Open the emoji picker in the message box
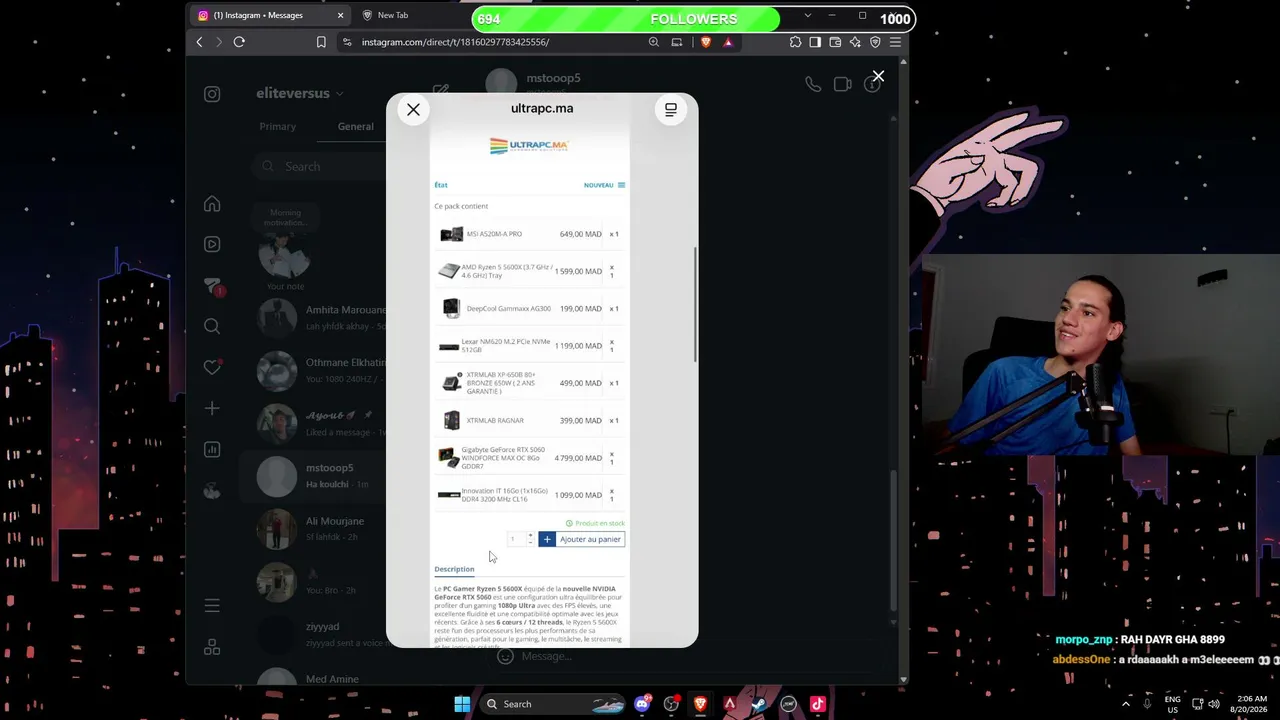1280x720 pixels. [506, 656]
